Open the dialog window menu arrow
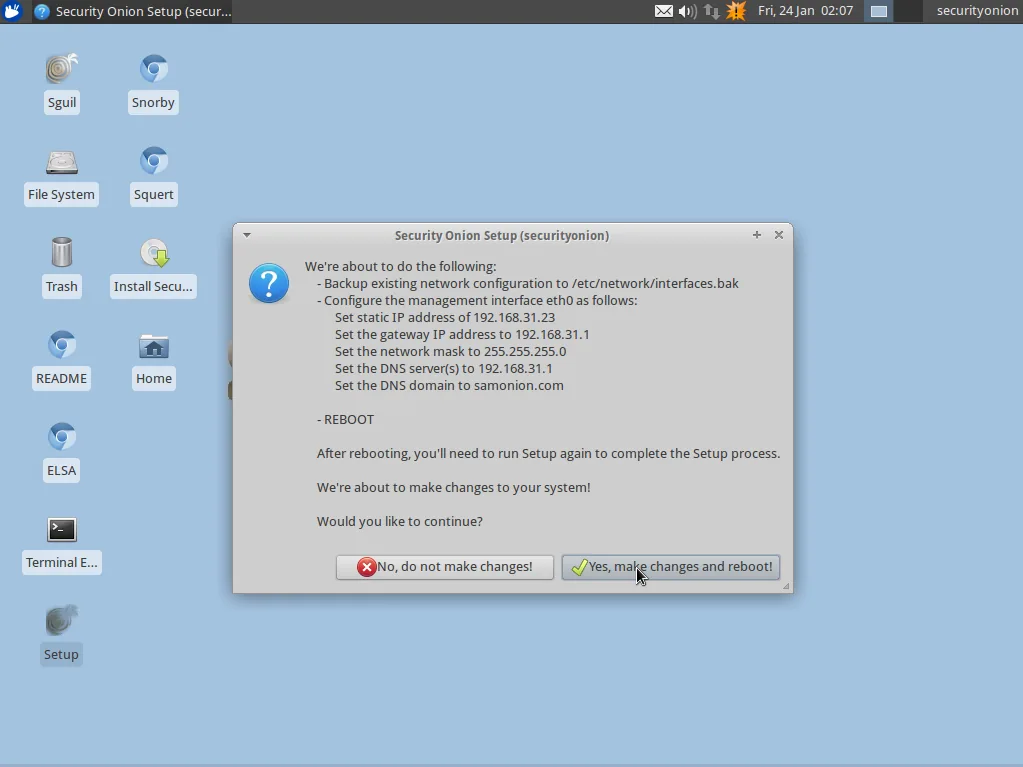Screen dimensions: 1023x767 [247, 235]
